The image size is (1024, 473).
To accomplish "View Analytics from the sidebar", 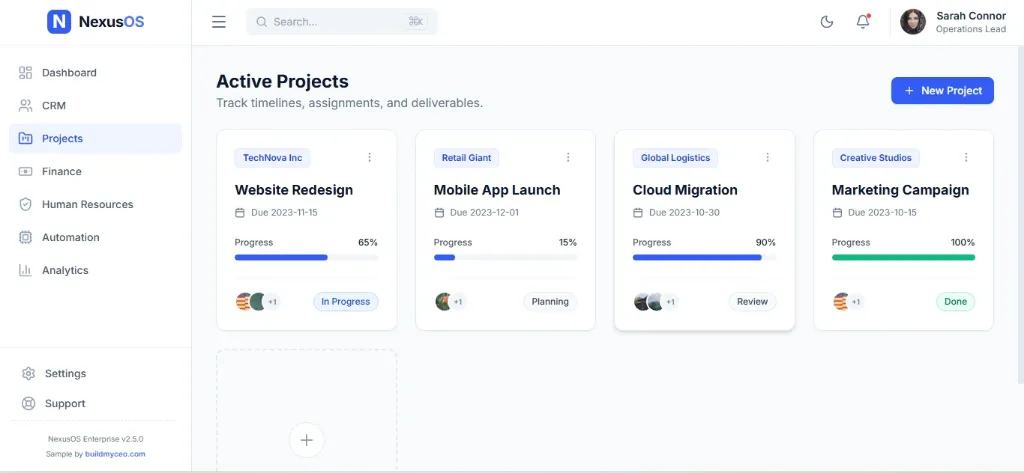I will pos(65,271).
